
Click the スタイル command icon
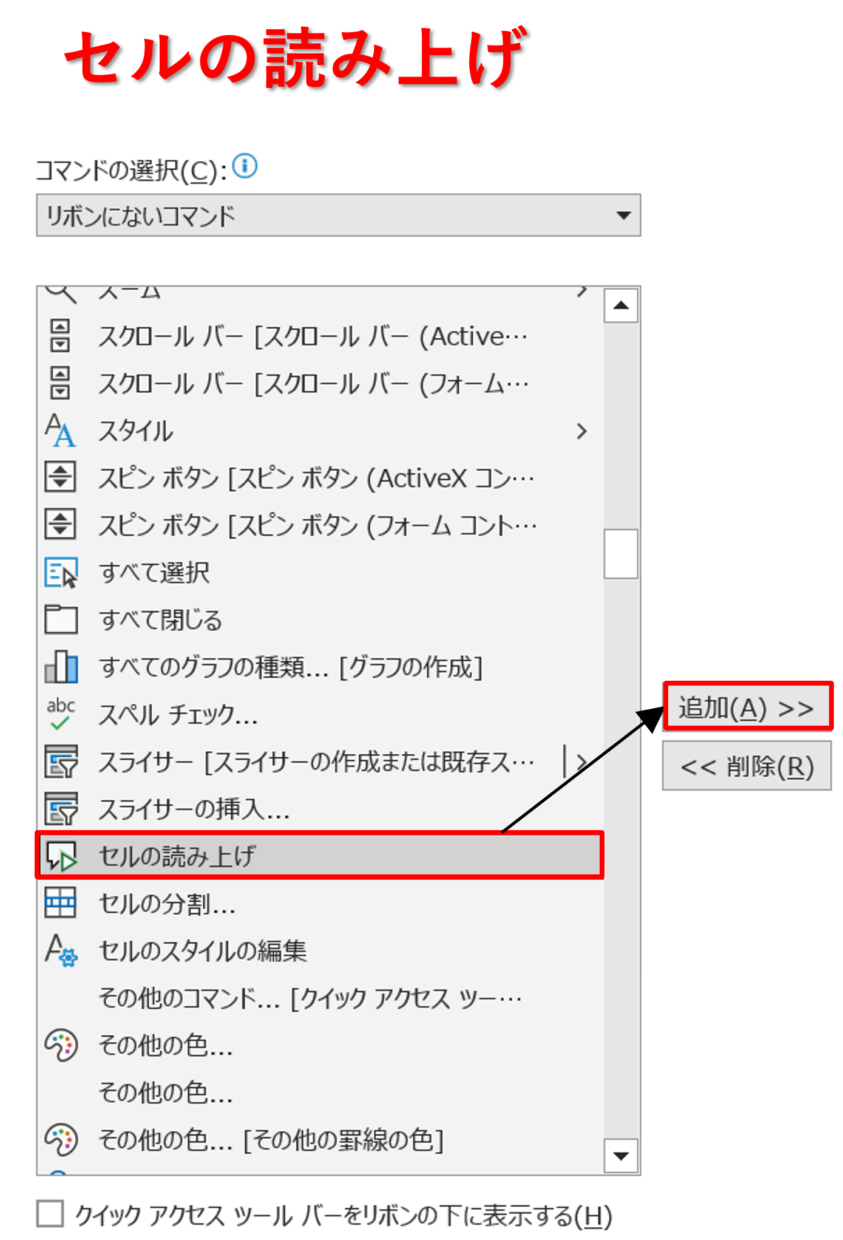coord(61,430)
